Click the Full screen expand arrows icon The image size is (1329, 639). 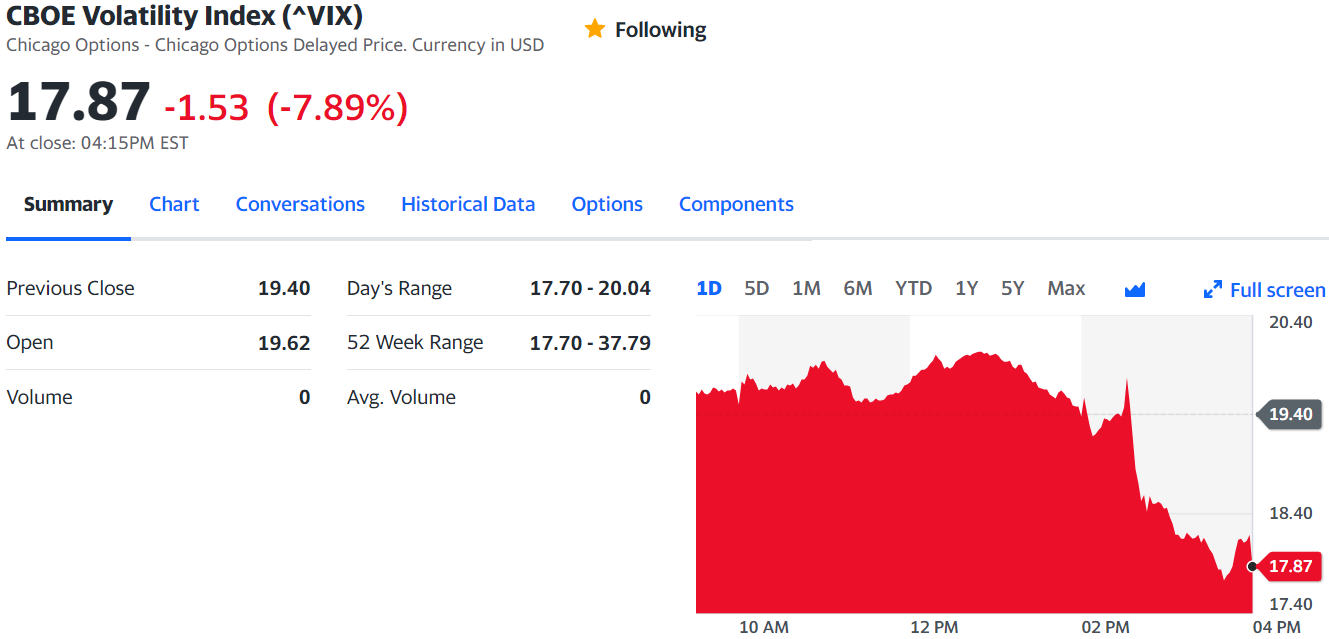click(x=1213, y=290)
